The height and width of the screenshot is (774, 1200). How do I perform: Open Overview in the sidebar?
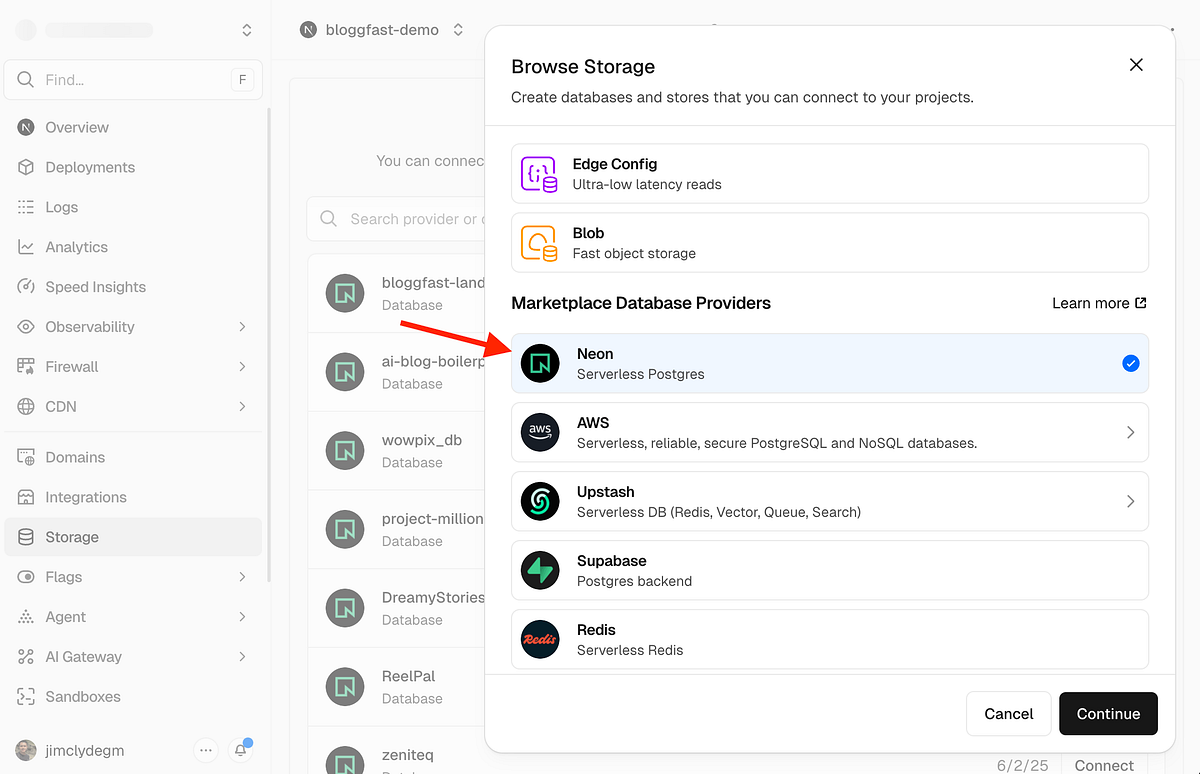tap(133, 127)
